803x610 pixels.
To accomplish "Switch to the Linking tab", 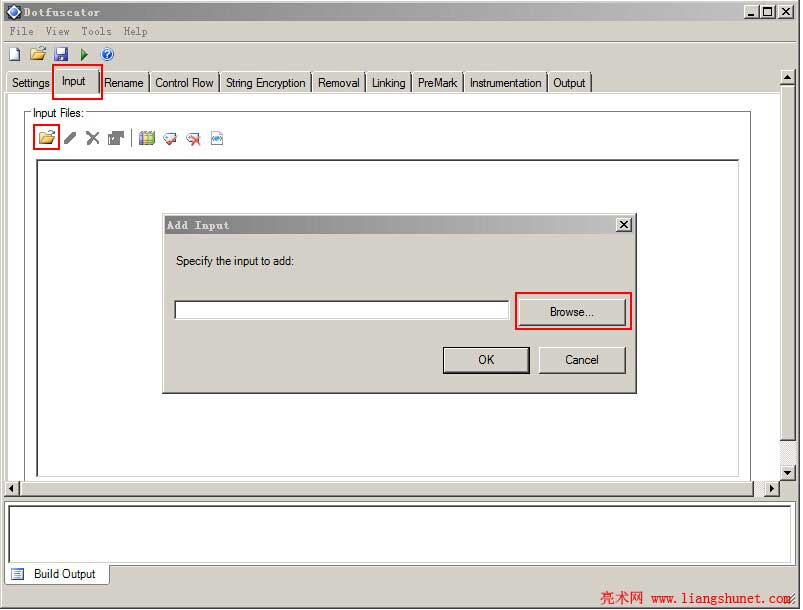I will point(389,83).
